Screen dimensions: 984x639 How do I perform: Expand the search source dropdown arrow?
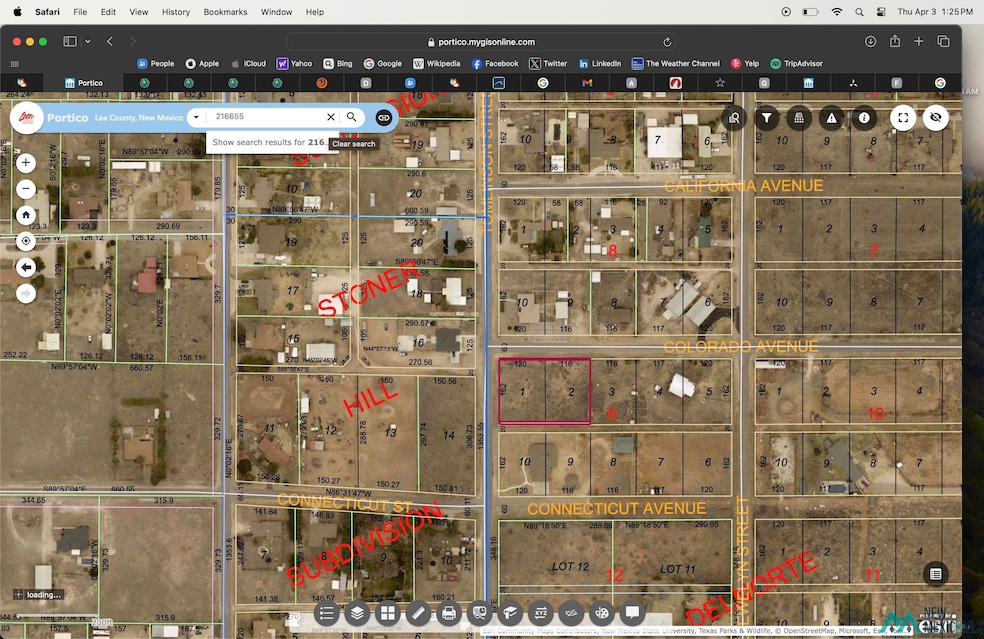[x=196, y=117]
